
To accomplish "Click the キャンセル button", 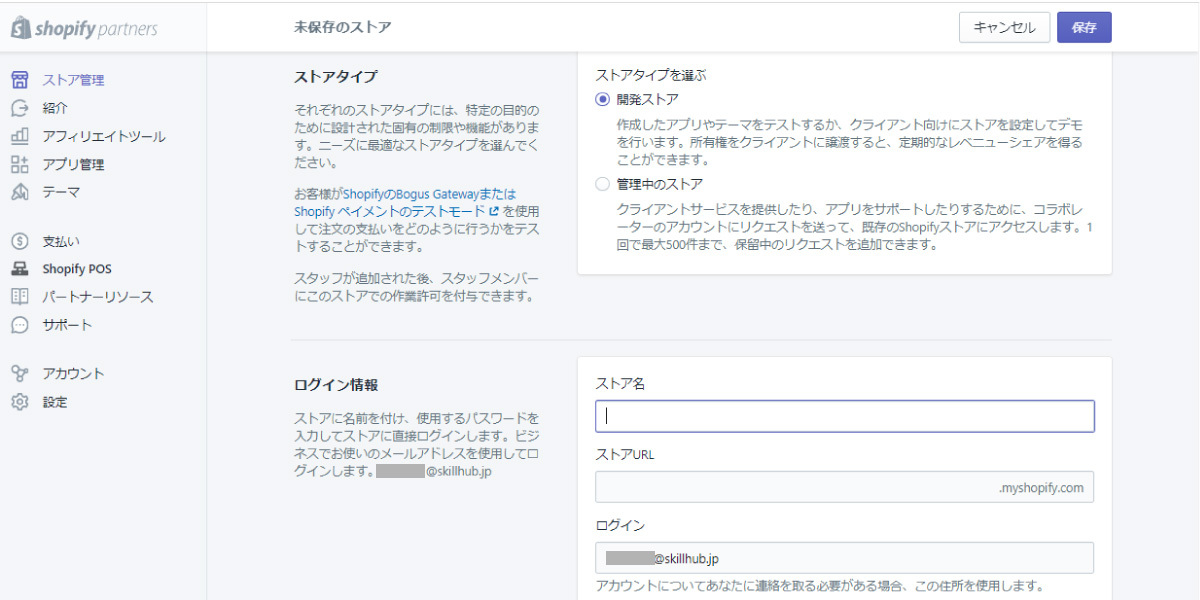I will tap(1004, 27).
